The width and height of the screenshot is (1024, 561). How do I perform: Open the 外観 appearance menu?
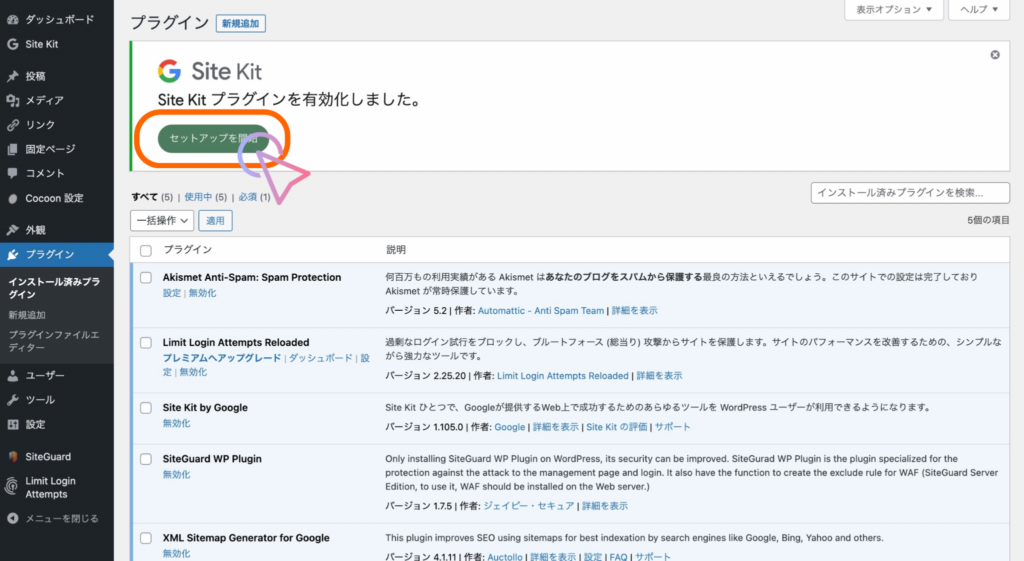[x=36, y=230]
